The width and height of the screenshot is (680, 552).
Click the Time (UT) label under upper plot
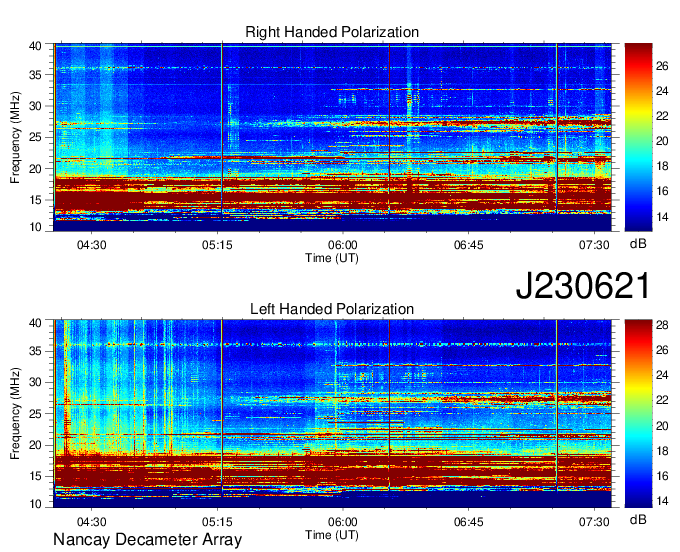(x=332, y=258)
